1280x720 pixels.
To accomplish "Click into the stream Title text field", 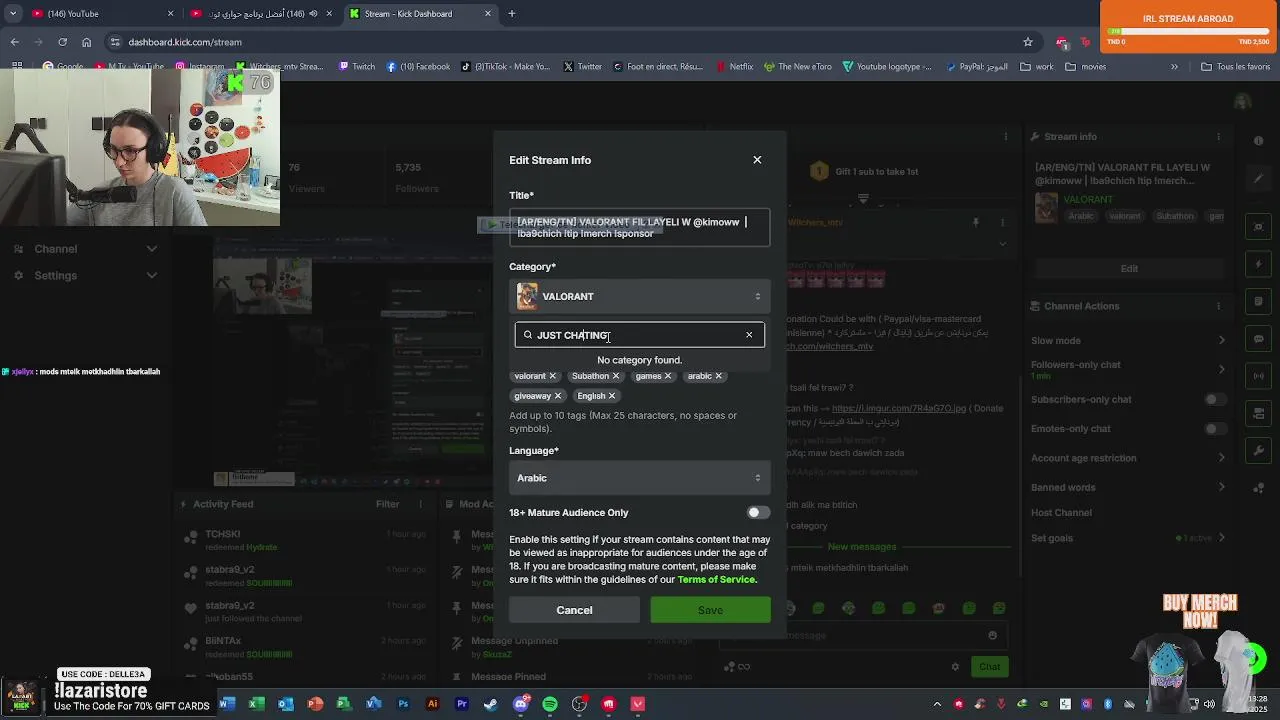I will point(640,227).
